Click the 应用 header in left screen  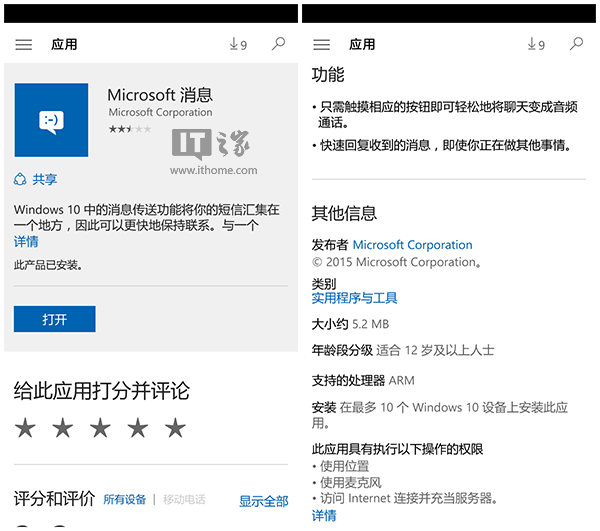tap(64, 44)
